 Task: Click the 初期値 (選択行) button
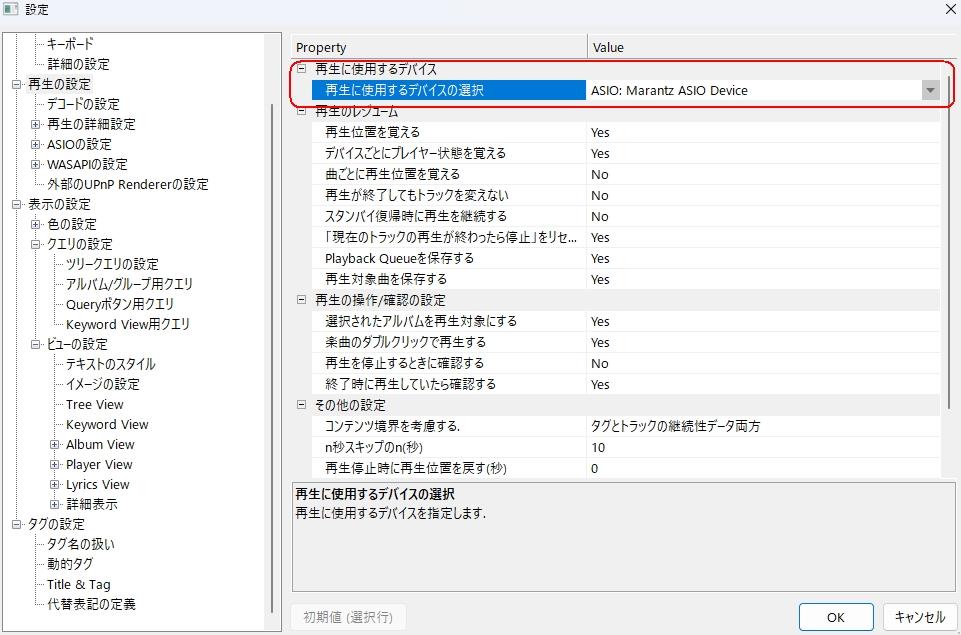coord(348,617)
